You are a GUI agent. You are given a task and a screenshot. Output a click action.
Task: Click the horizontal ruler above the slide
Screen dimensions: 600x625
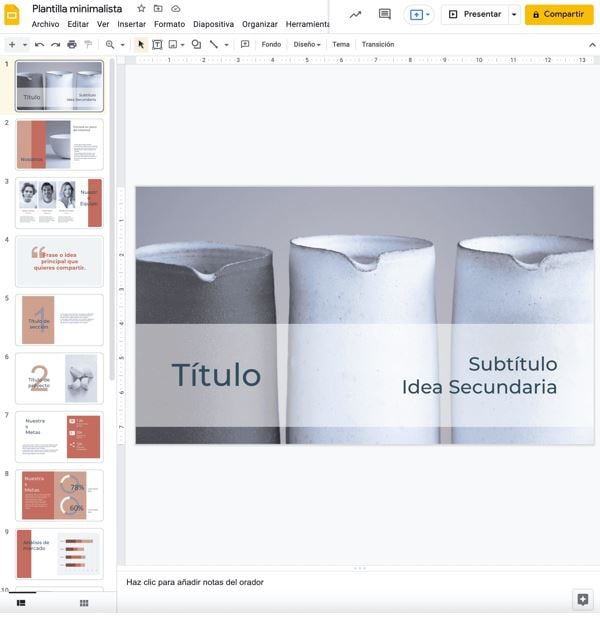[x=365, y=60]
